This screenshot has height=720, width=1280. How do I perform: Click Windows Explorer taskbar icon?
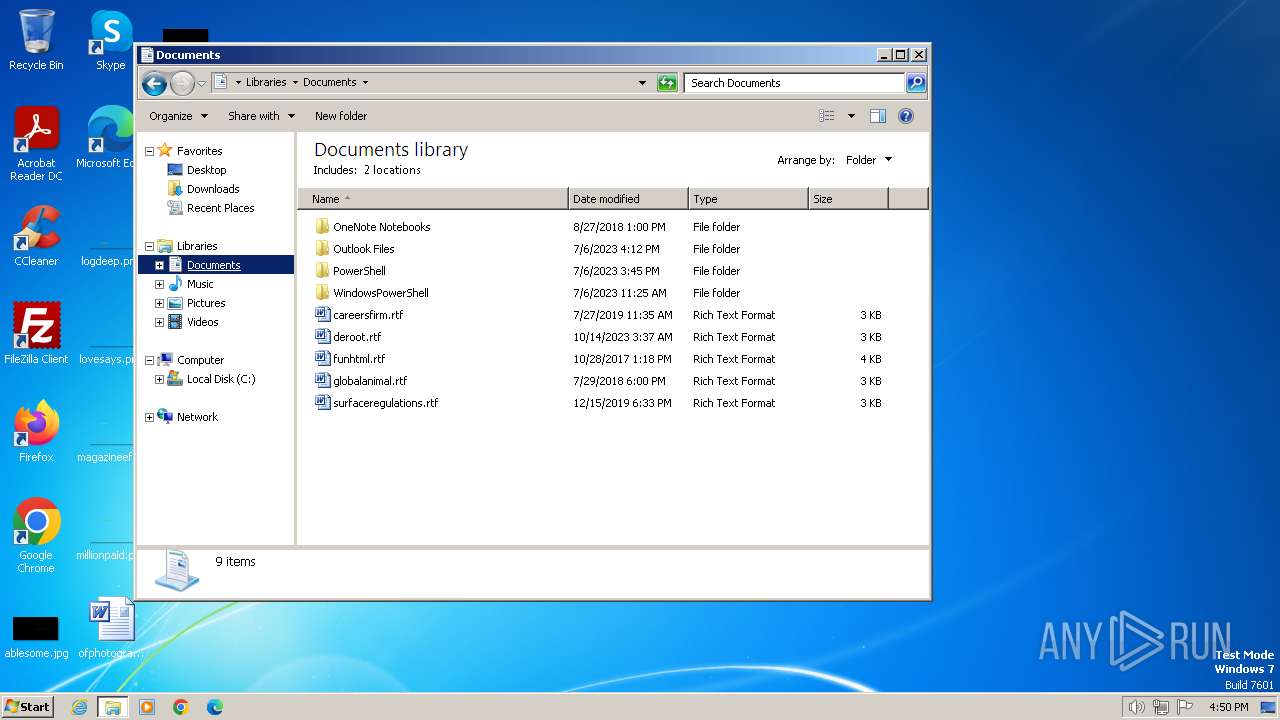click(112, 707)
